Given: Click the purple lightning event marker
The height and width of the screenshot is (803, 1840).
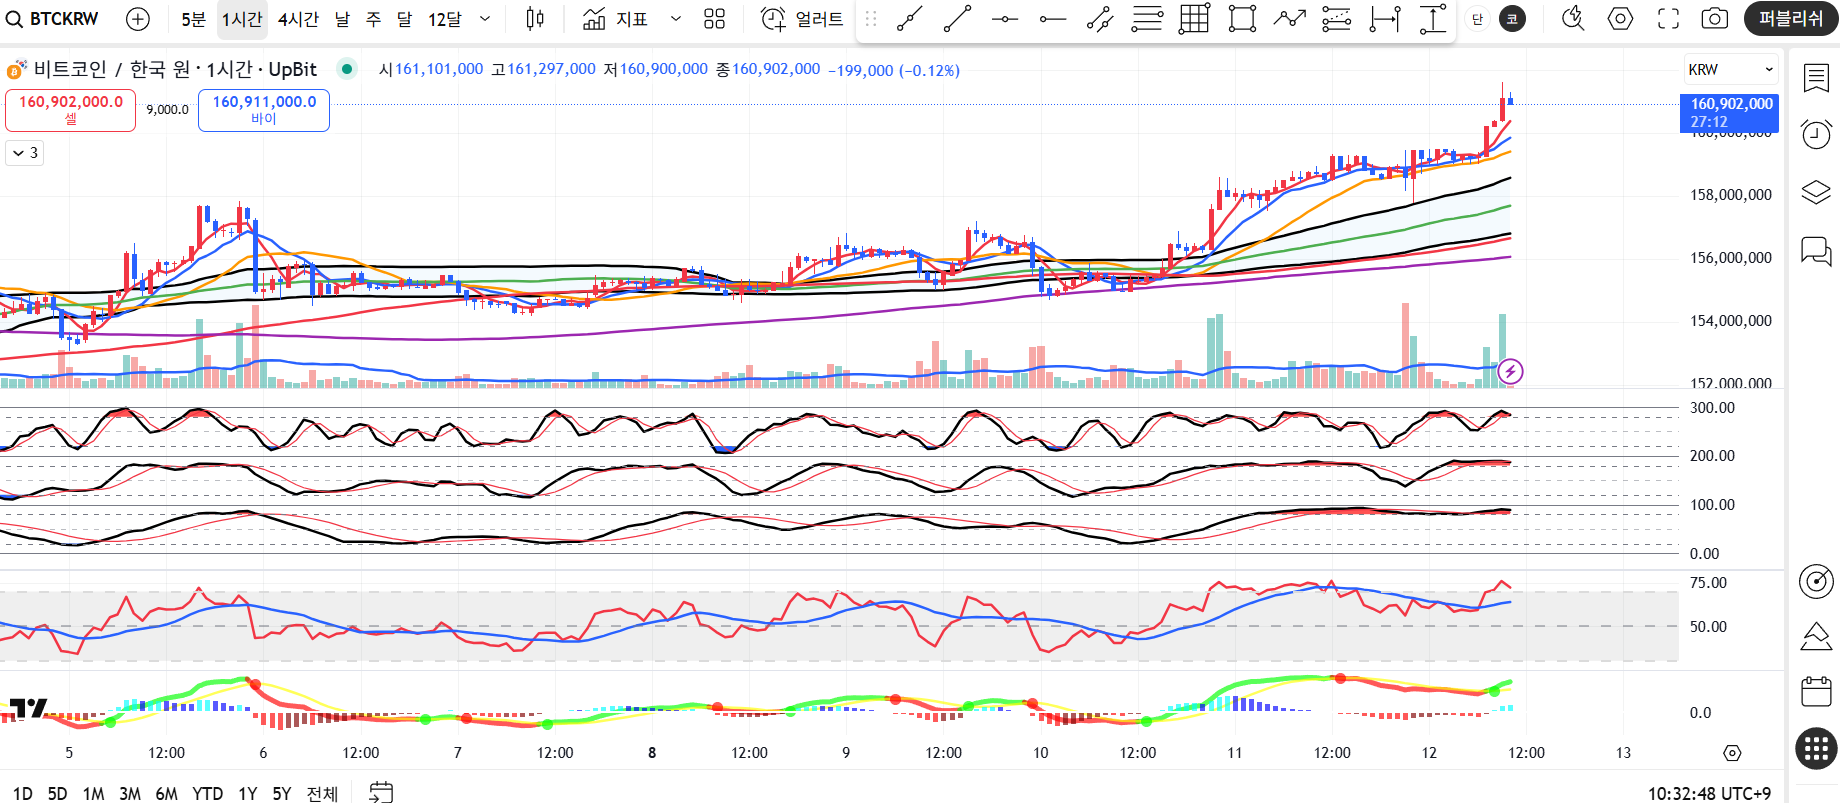Looking at the screenshot, I should [x=1510, y=372].
